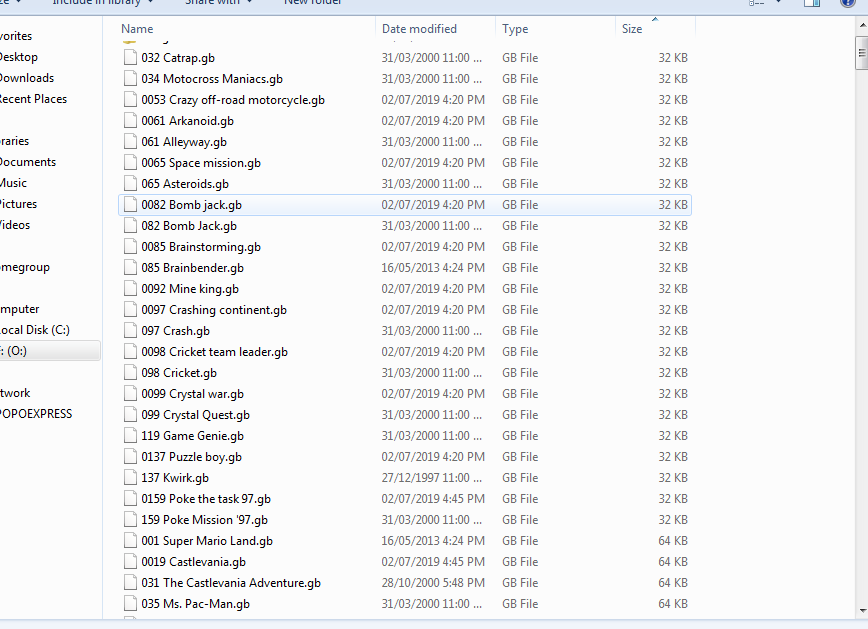Select Homegroup in the navigation pane
The height and width of the screenshot is (629, 868).
24,267
